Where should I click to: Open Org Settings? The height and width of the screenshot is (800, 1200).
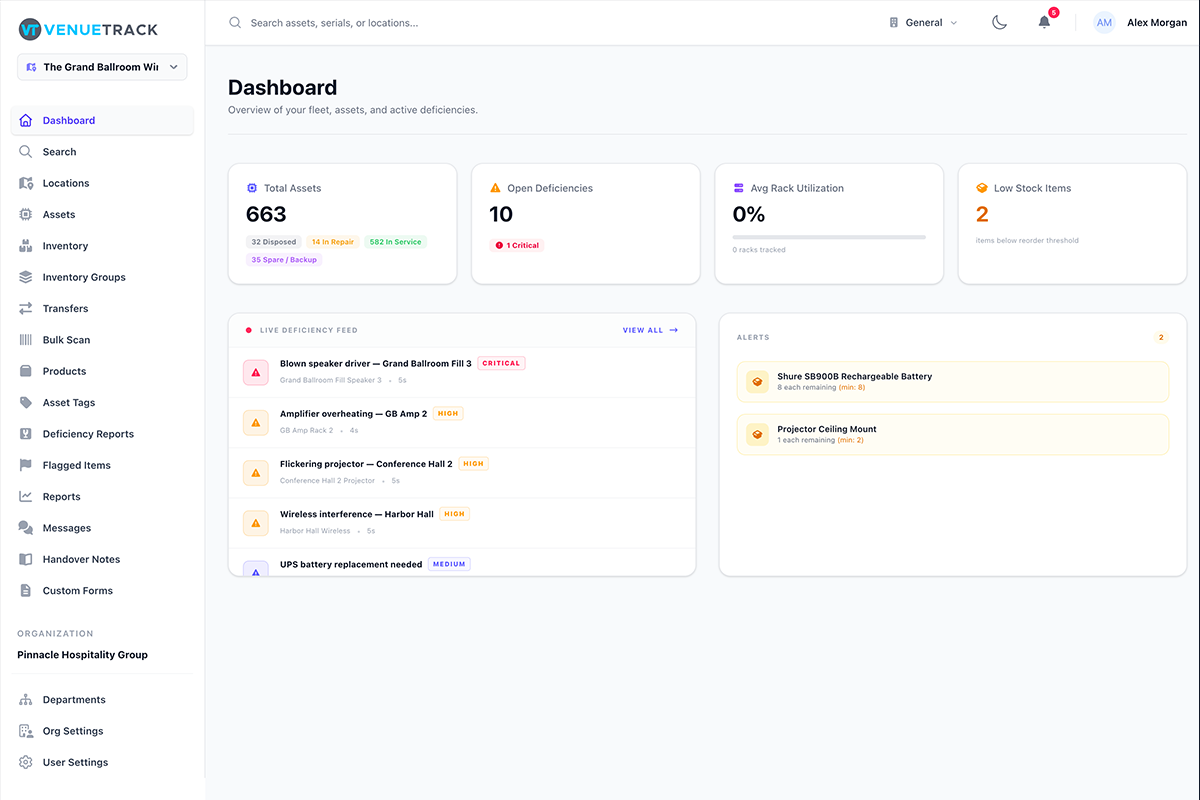pyautogui.click(x=74, y=730)
